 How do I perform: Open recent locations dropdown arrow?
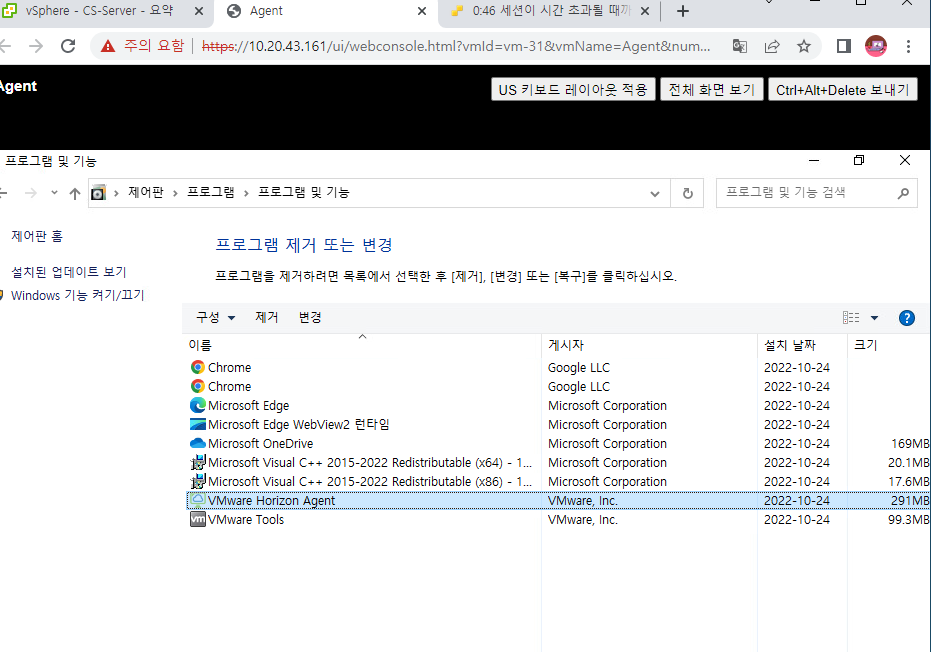pyautogui.click(x=54, y=192)
